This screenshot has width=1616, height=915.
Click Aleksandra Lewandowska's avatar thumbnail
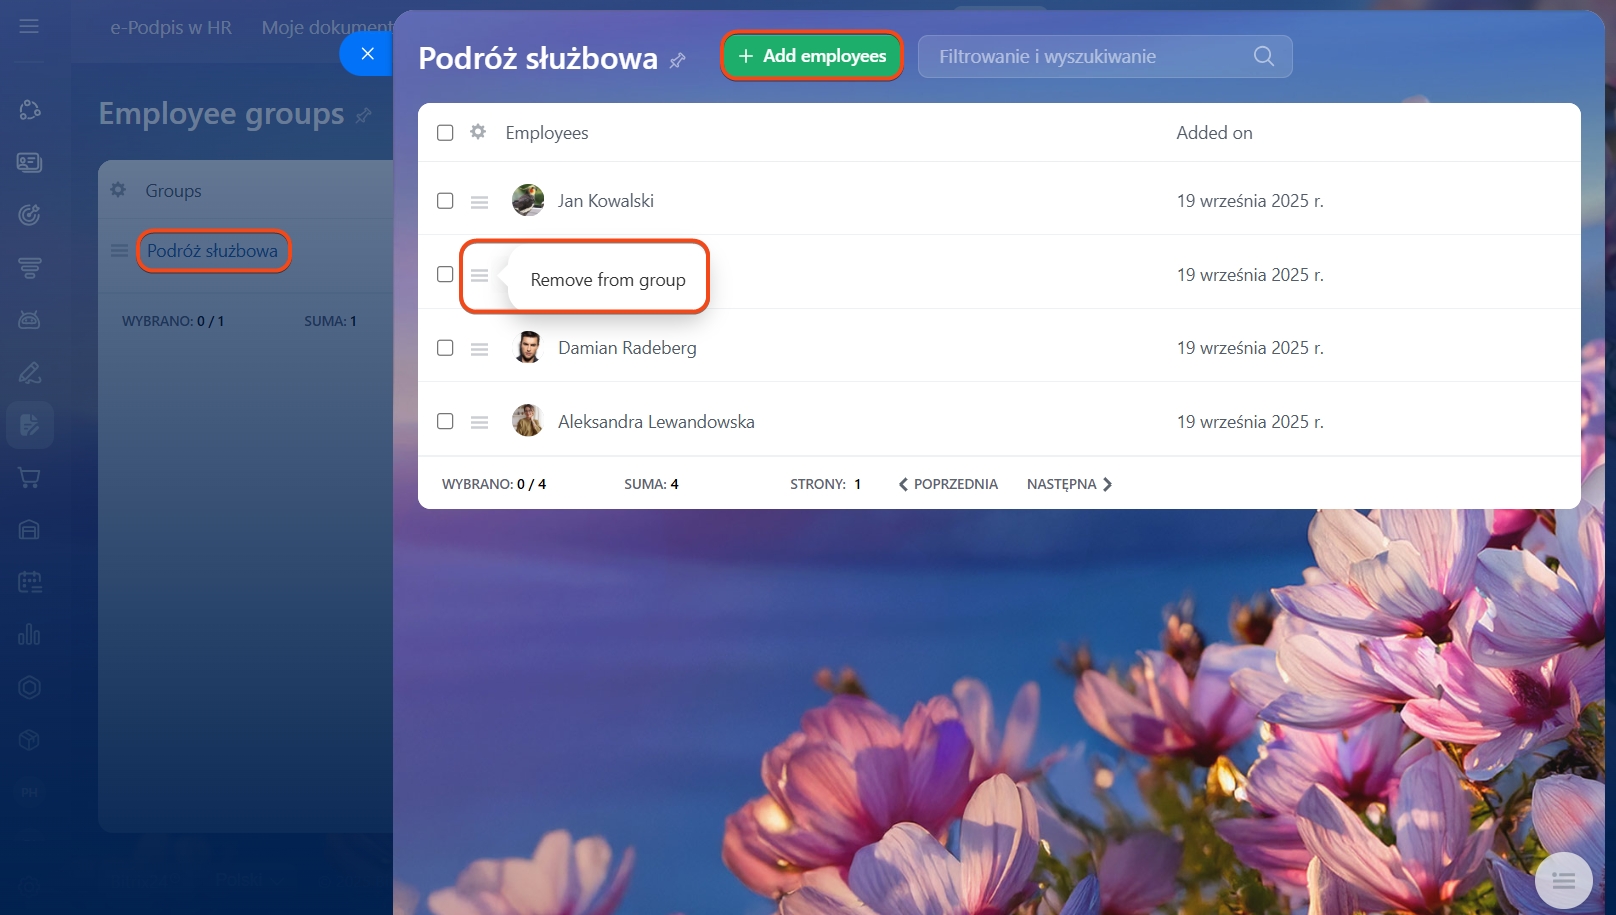point(528,421)
